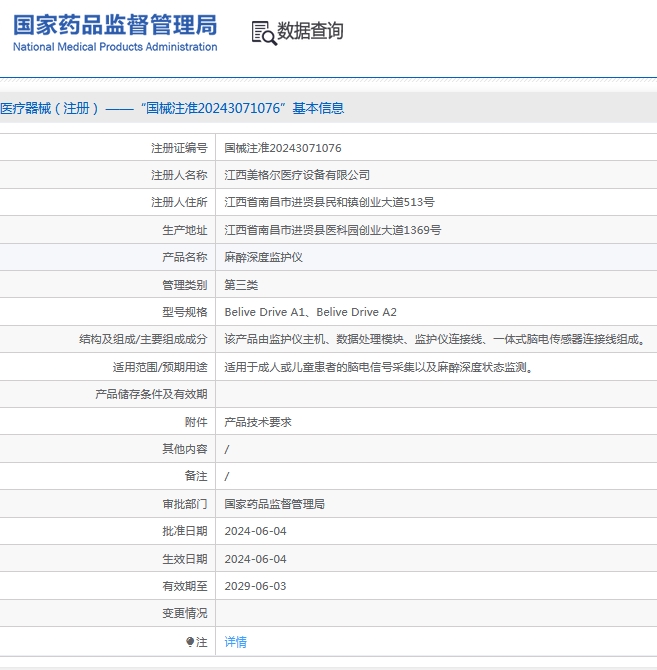Select the 批准日期 value 2024-06-04
The width and height of the screenshot is (657, 670).
[x=255, y=531]
